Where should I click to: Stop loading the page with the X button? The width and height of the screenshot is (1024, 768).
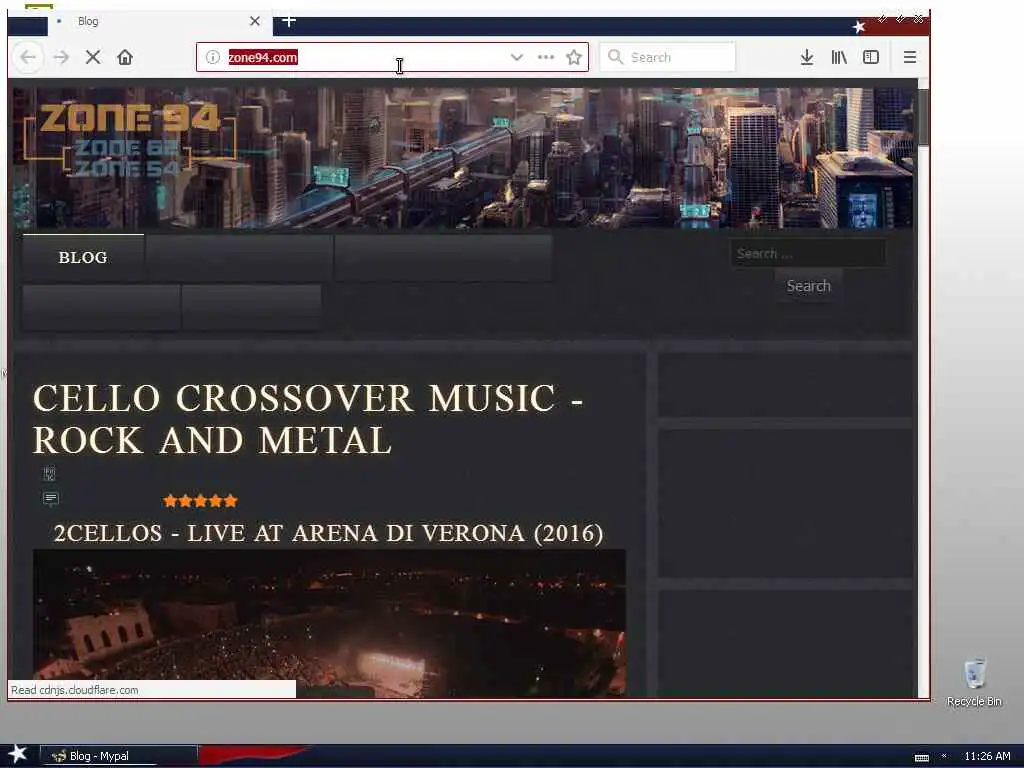tap(93, 57)
